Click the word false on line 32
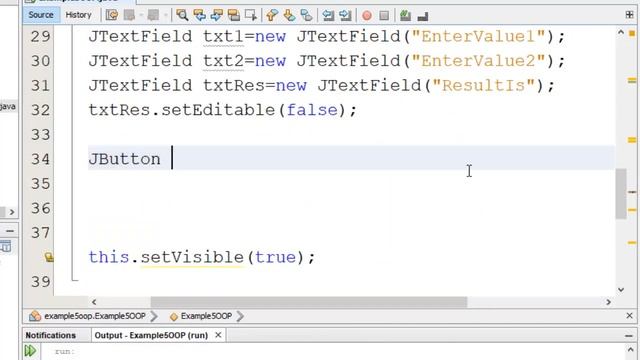The image size is (640, 360). pyautogui.click(x=312, y=110)
